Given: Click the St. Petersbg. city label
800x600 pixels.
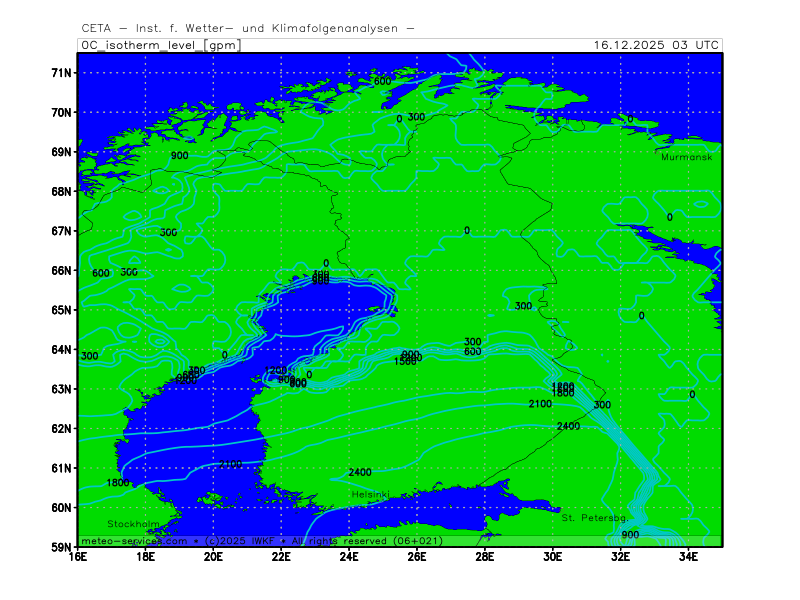Looking at the screenshot, I should [594, 518].
